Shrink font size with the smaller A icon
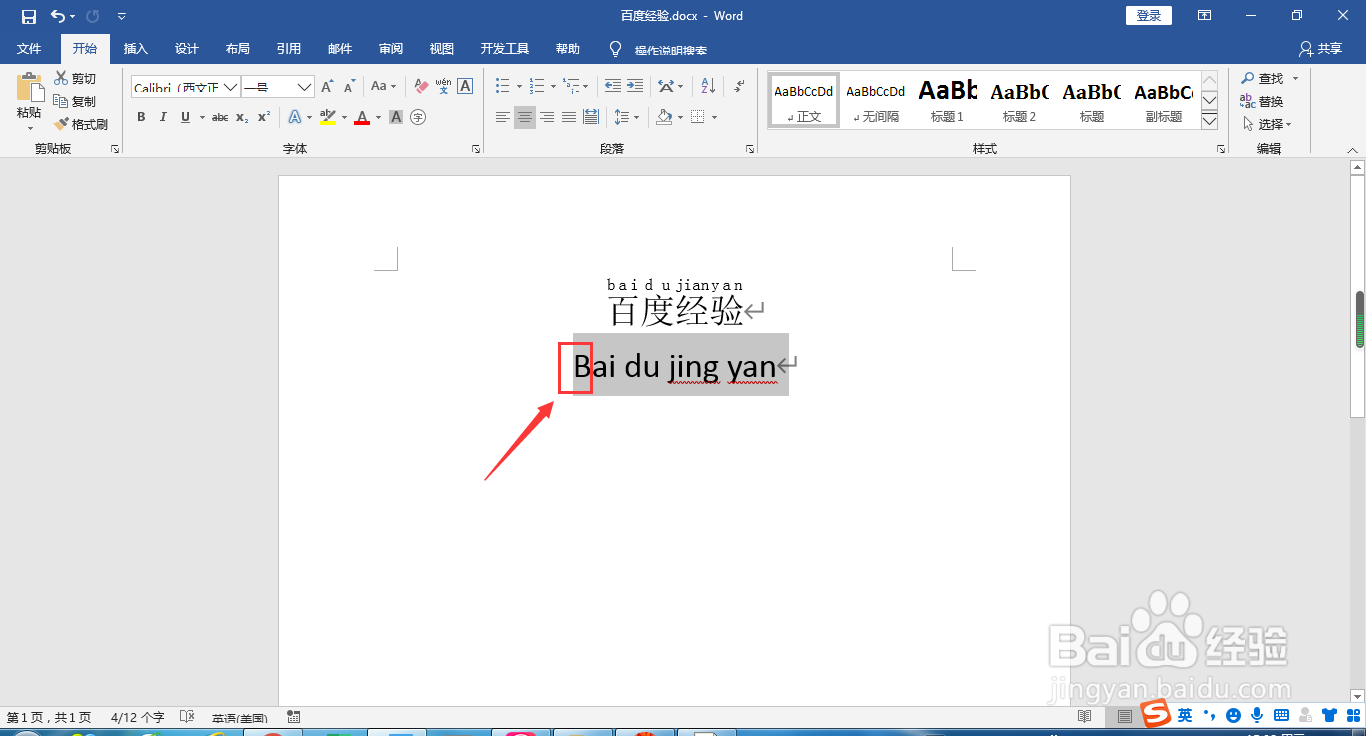 [x=349, y=87]
